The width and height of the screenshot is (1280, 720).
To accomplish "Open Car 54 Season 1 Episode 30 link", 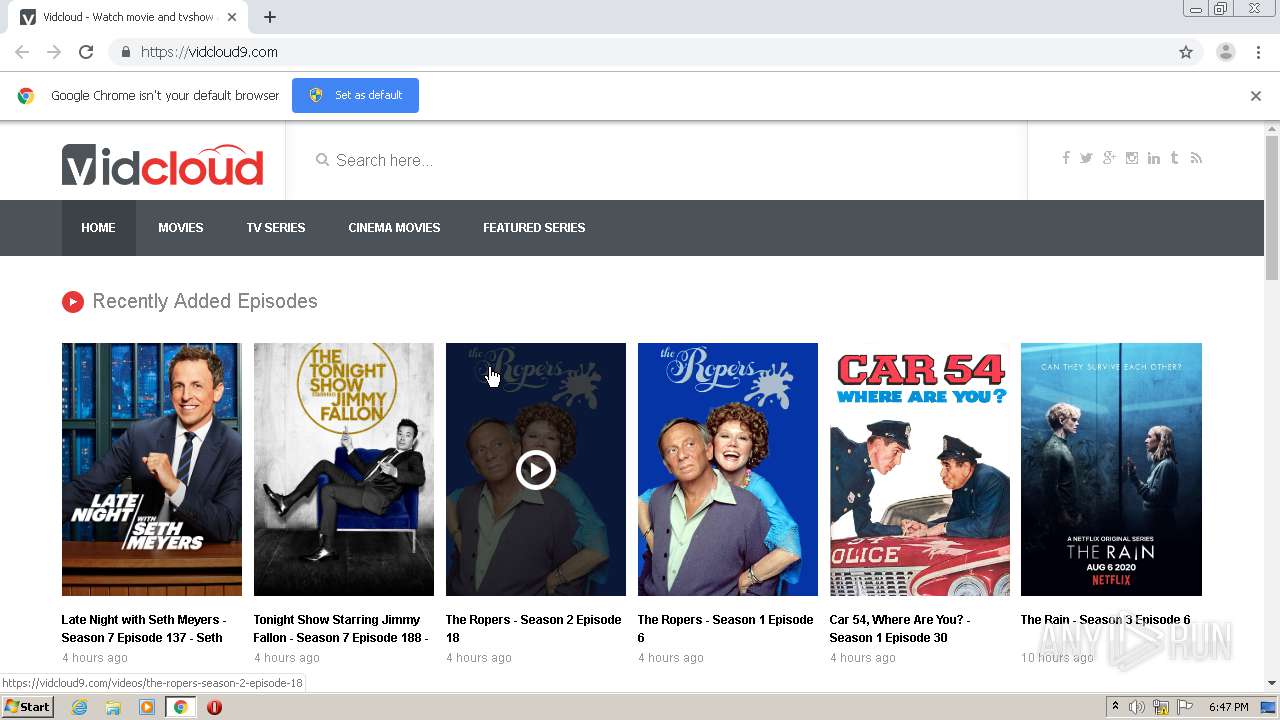I will (900, 628).
